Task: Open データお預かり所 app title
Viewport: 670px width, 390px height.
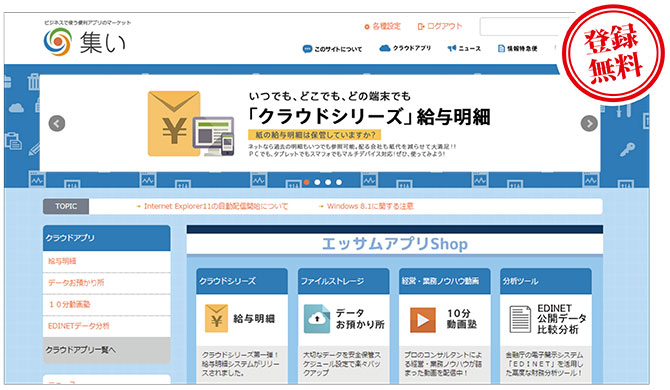Action: point(360,319)
